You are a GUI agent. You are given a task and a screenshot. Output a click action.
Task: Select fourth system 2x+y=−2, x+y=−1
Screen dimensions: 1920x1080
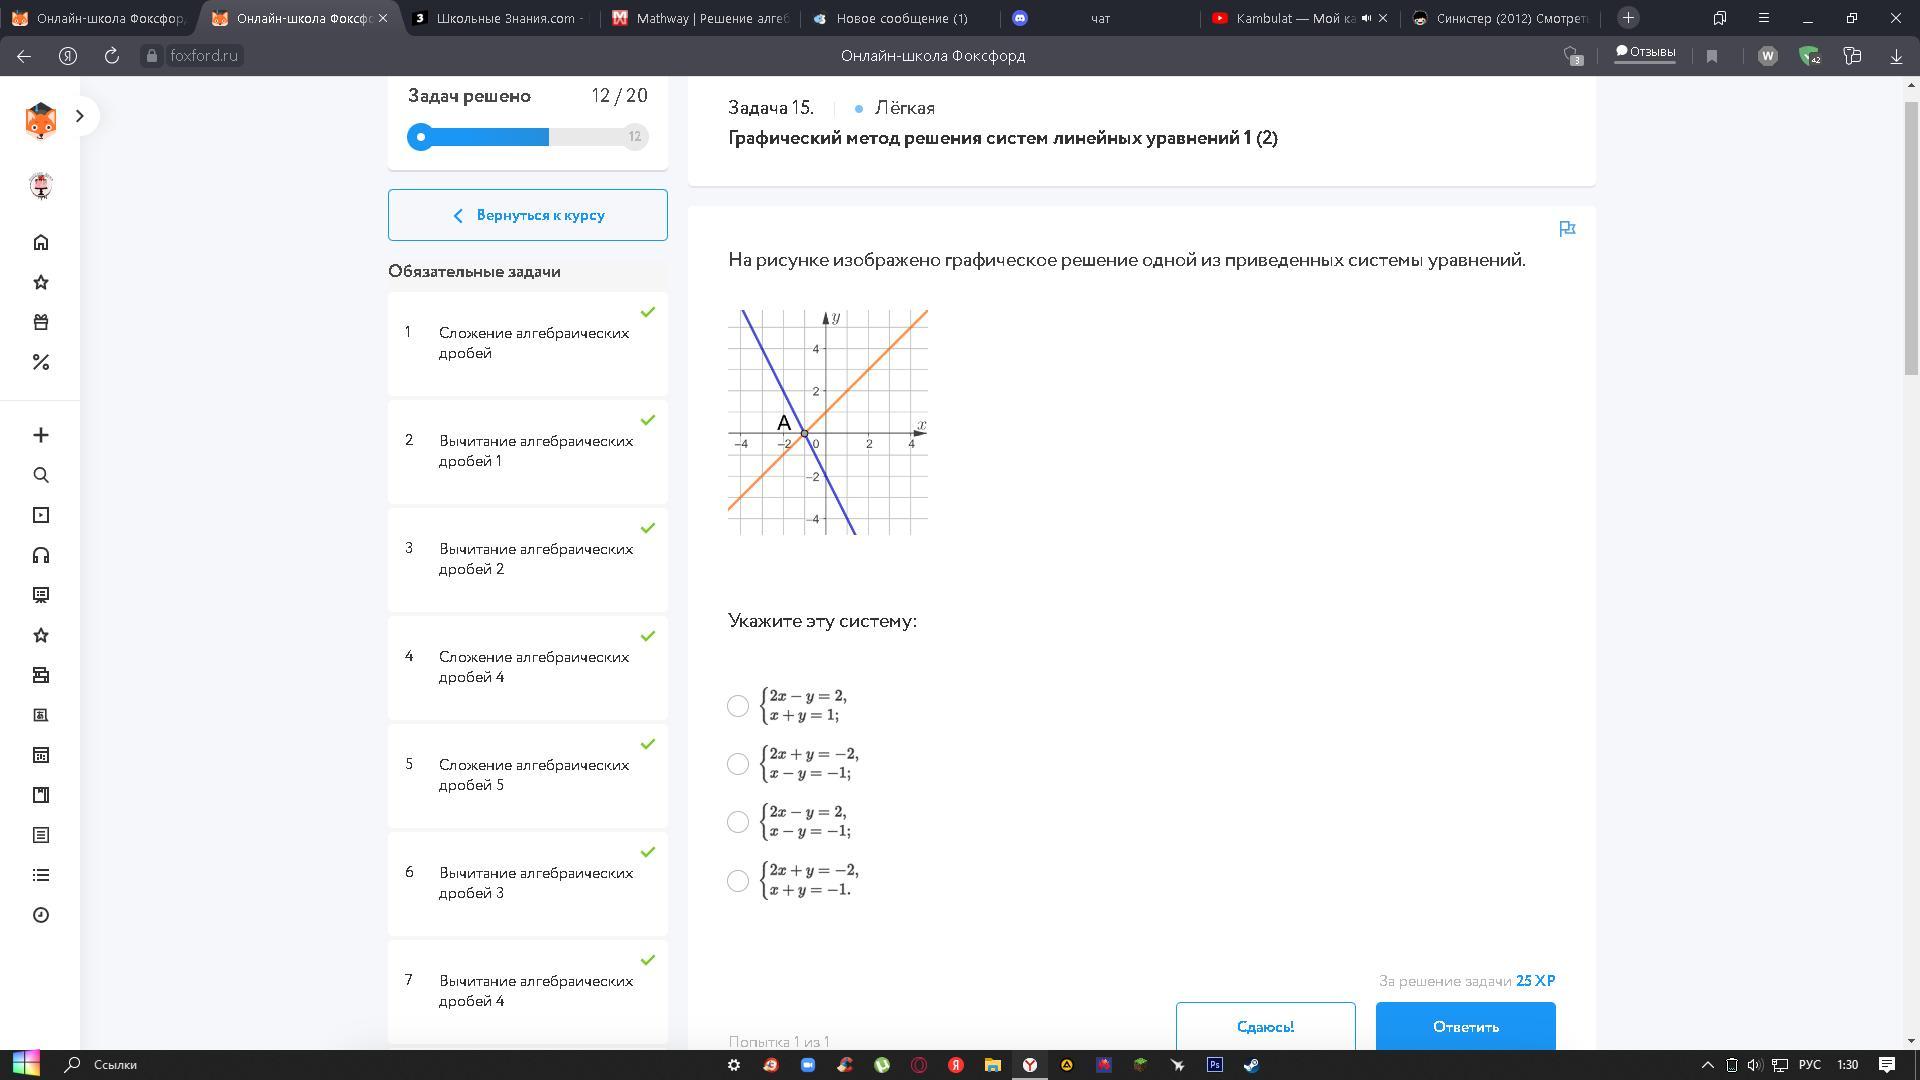(x=738, y=881)
